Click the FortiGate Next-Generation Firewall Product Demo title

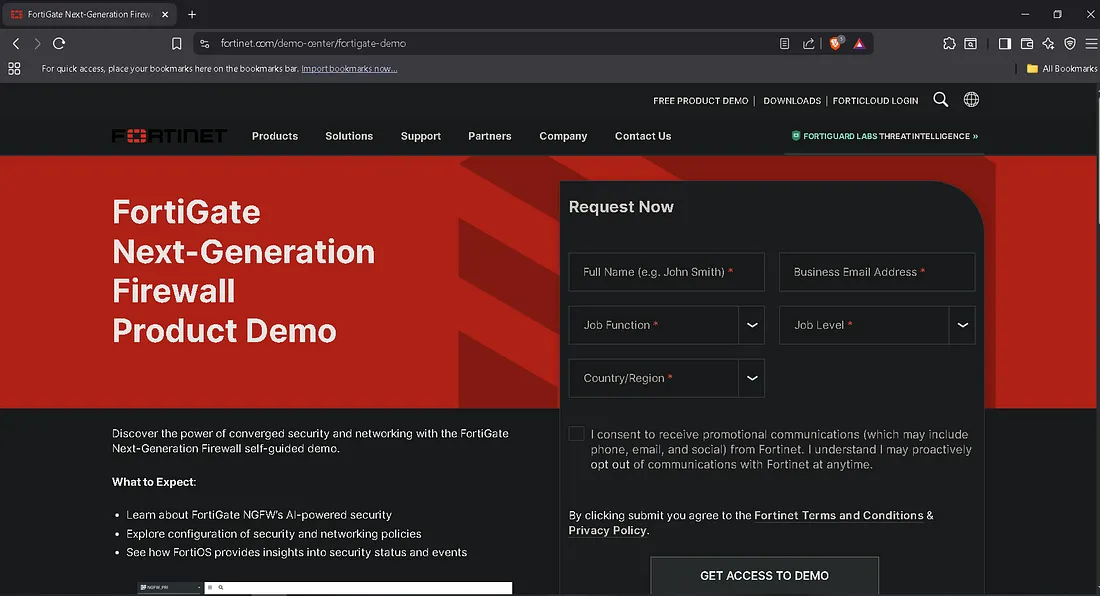click(x=243, y=271)
